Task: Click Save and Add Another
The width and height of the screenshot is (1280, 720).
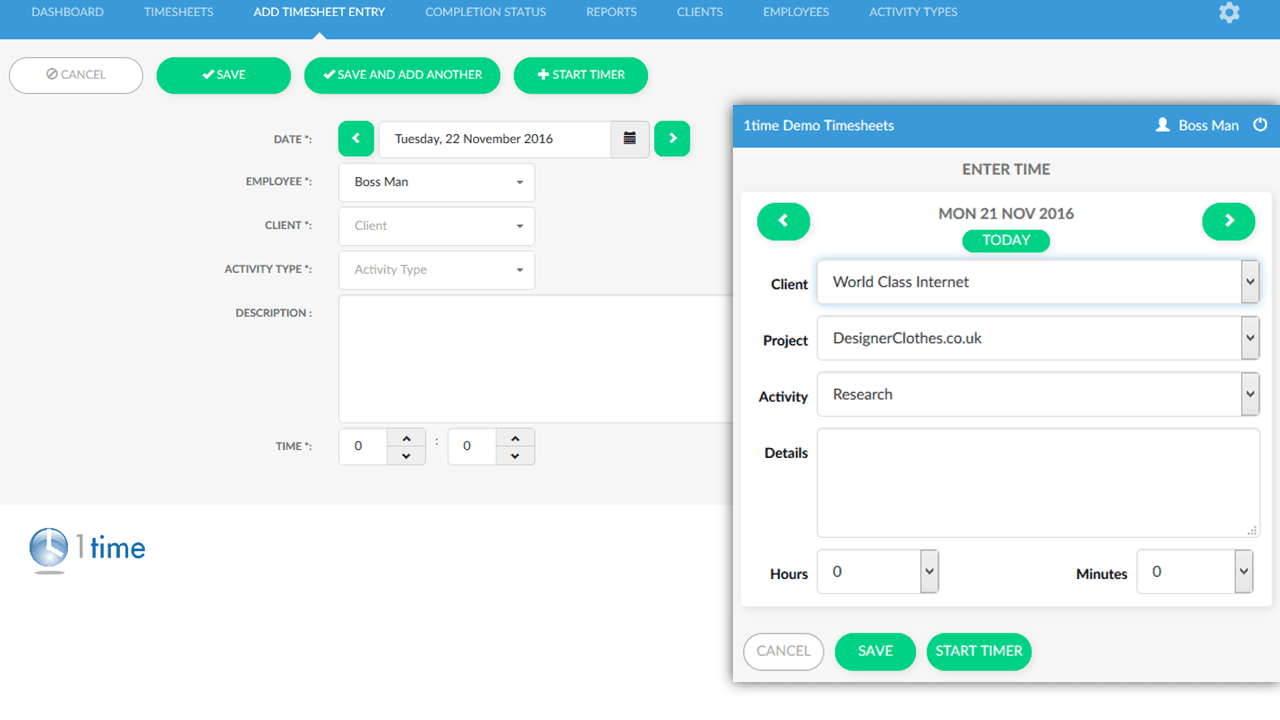Action: (402, 75)
